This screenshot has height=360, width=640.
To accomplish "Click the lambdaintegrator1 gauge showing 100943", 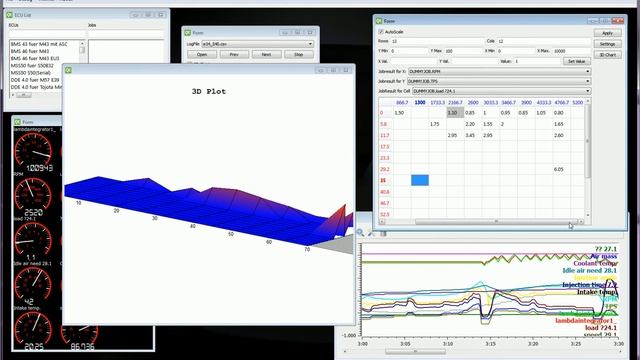I will coord(33,151).
